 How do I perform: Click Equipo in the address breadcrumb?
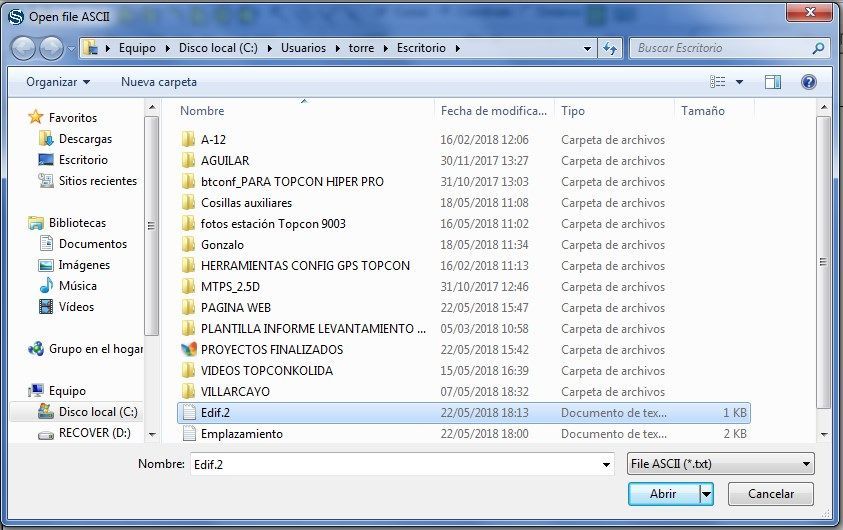(x=137, y=48)
